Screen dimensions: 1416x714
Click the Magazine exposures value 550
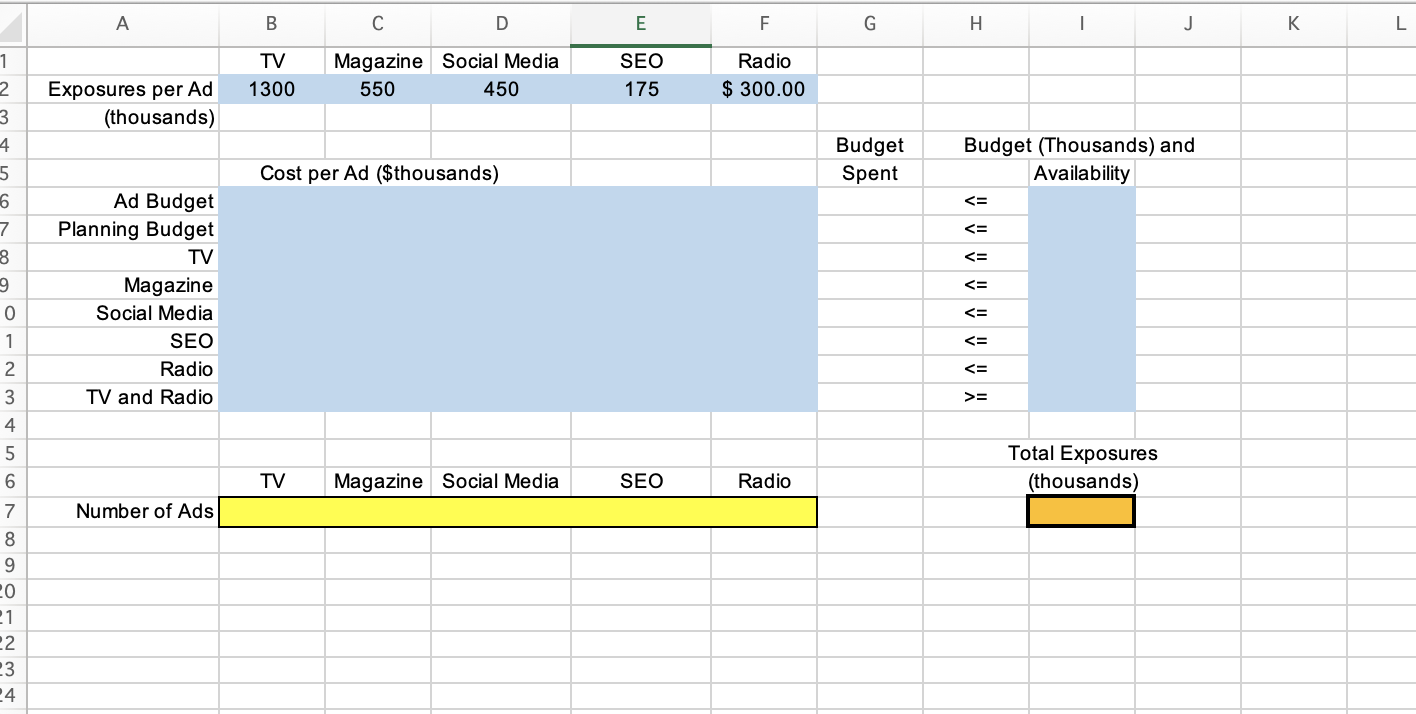point(378,89)
